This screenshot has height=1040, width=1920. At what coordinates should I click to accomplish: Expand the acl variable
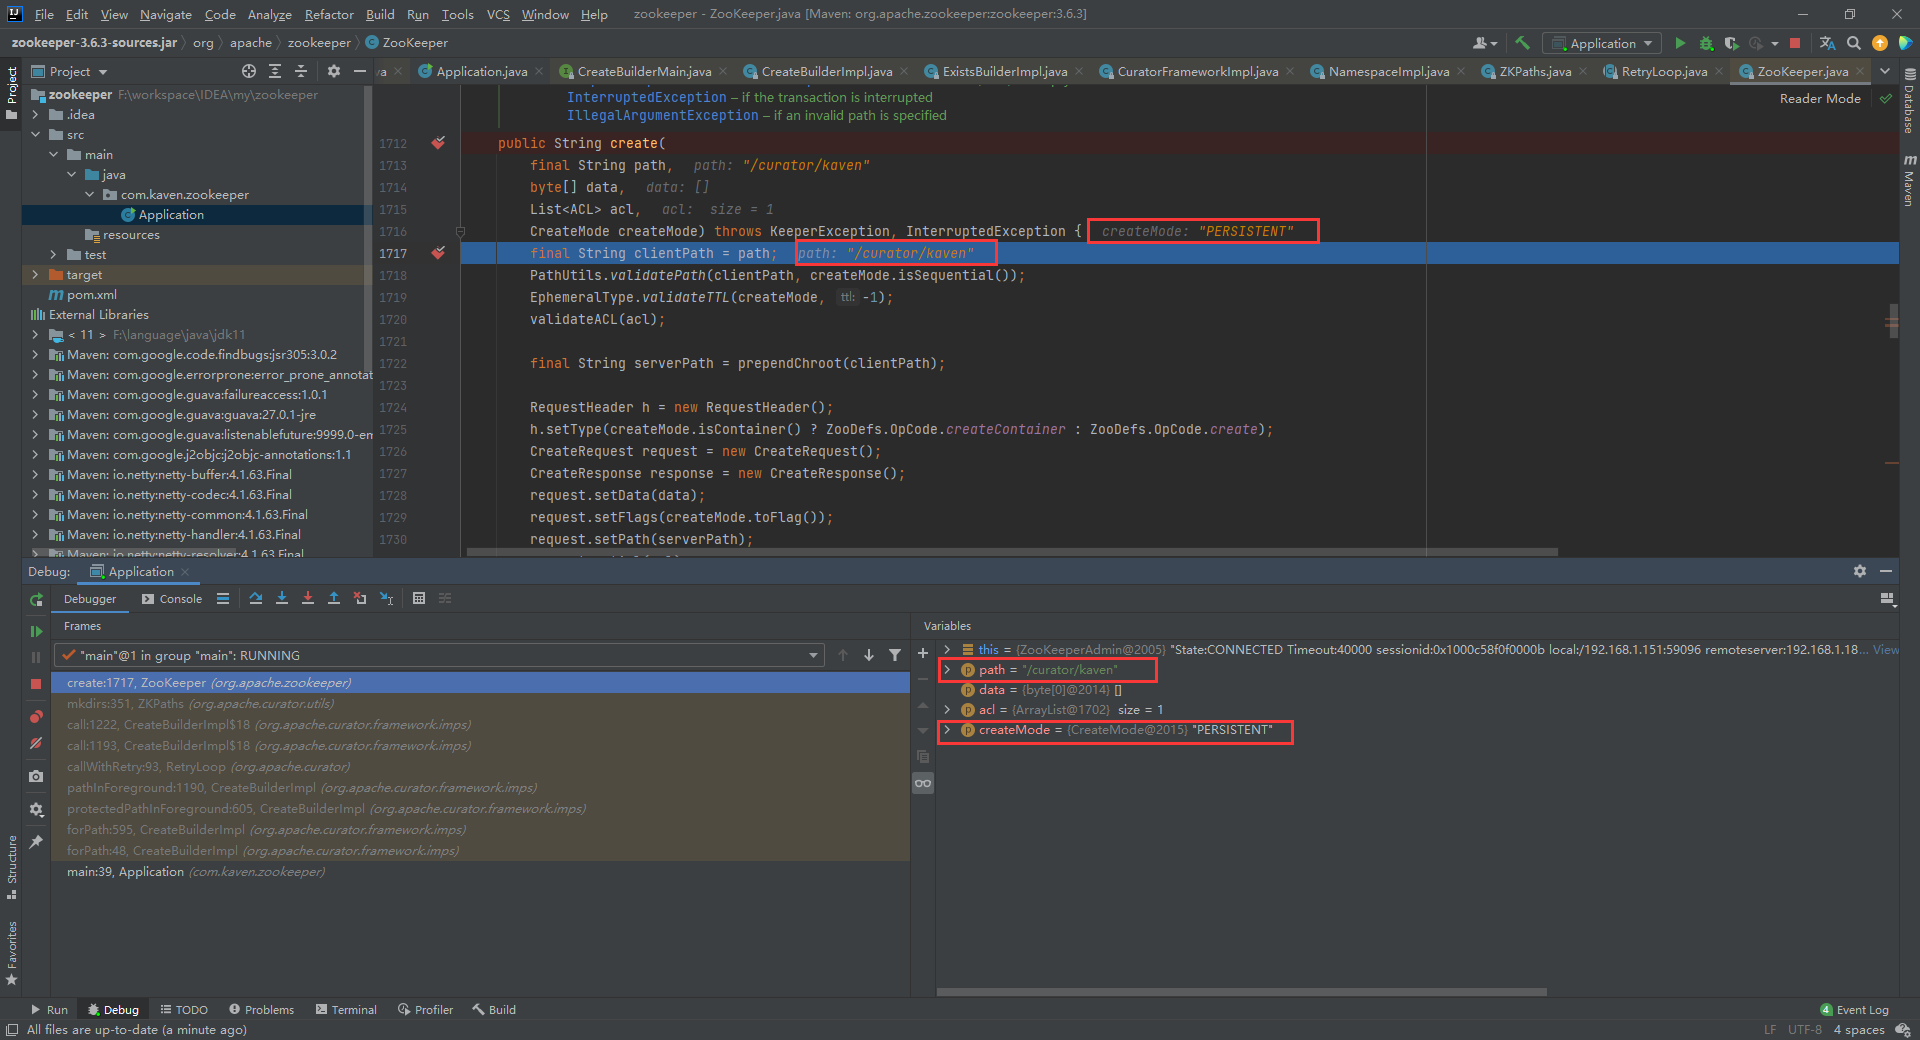pos(947,710)
